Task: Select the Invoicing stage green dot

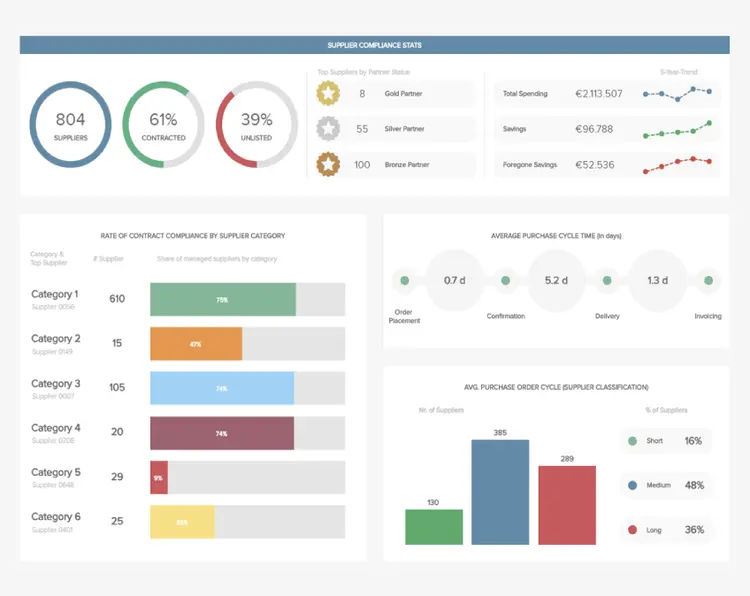Action: [x=708, y=280]
